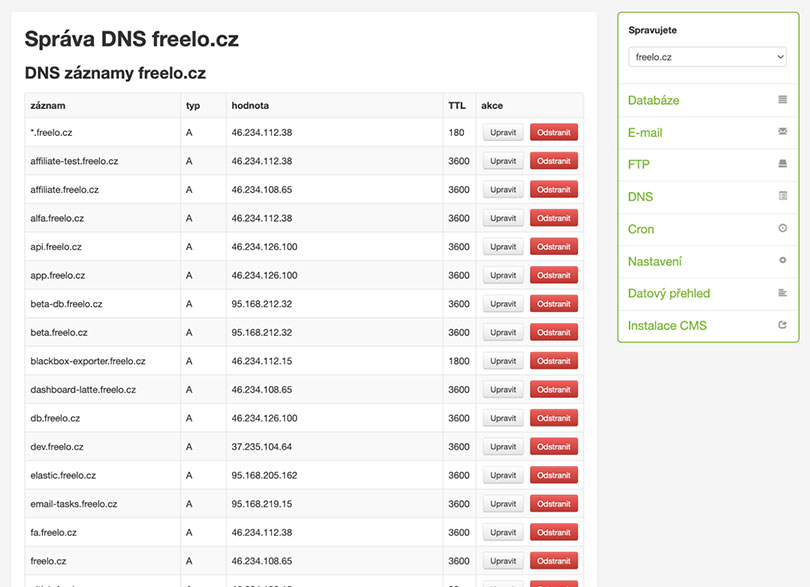Screen dimensions: 810x587
Task: Click the TTL column header
Action: [457, 105]
